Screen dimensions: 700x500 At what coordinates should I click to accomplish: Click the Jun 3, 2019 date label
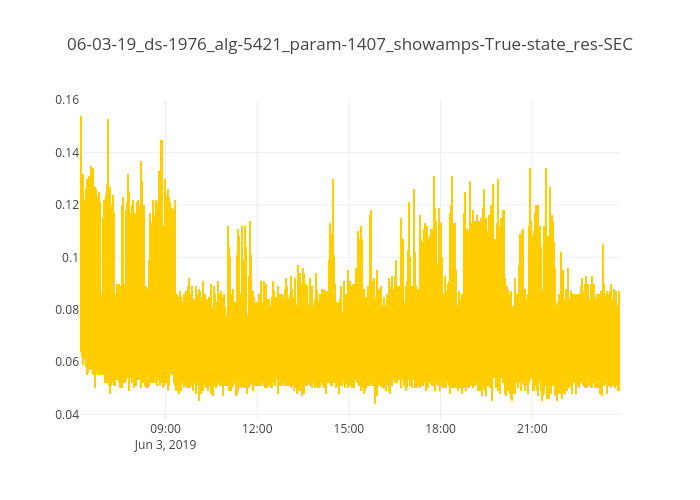tap(165, 445)
